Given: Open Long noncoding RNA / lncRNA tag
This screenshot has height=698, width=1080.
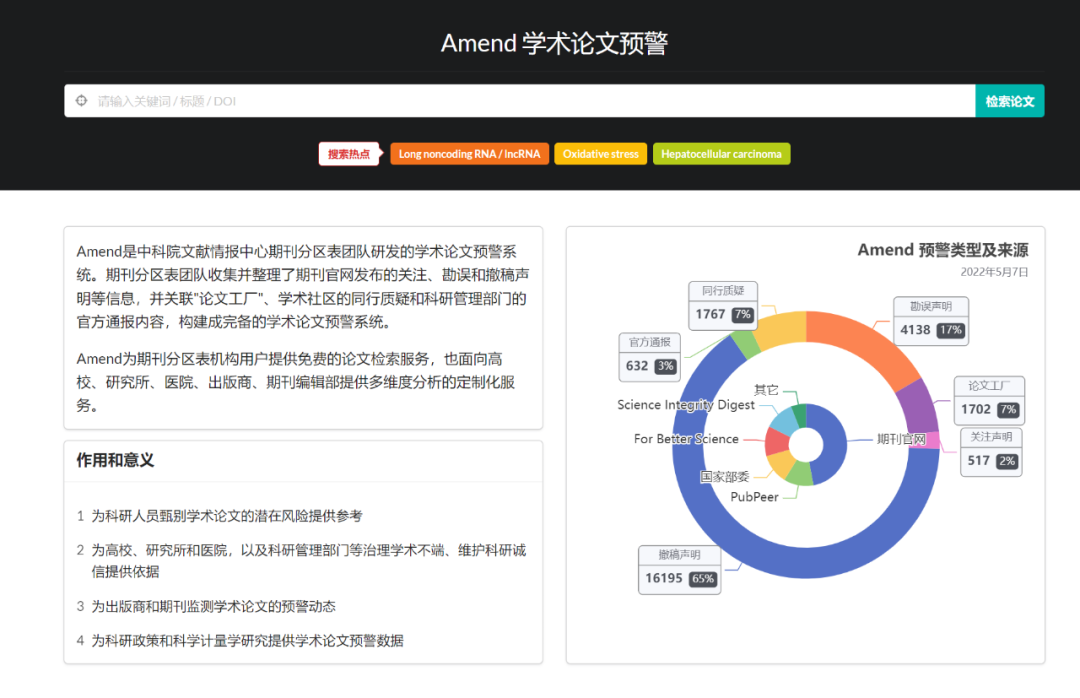Looking at the screenshot, I should click(469, 154).
